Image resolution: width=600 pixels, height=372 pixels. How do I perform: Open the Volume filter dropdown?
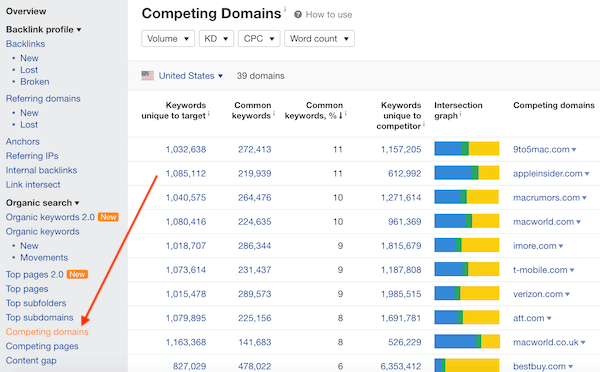(x=168, y=39)
